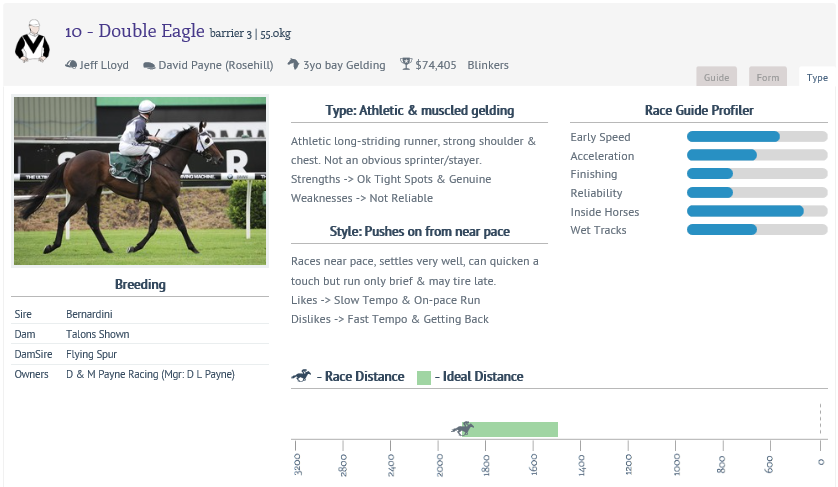Click the horse marker on distance axis

pyautogui.click(x=462, y=429)
